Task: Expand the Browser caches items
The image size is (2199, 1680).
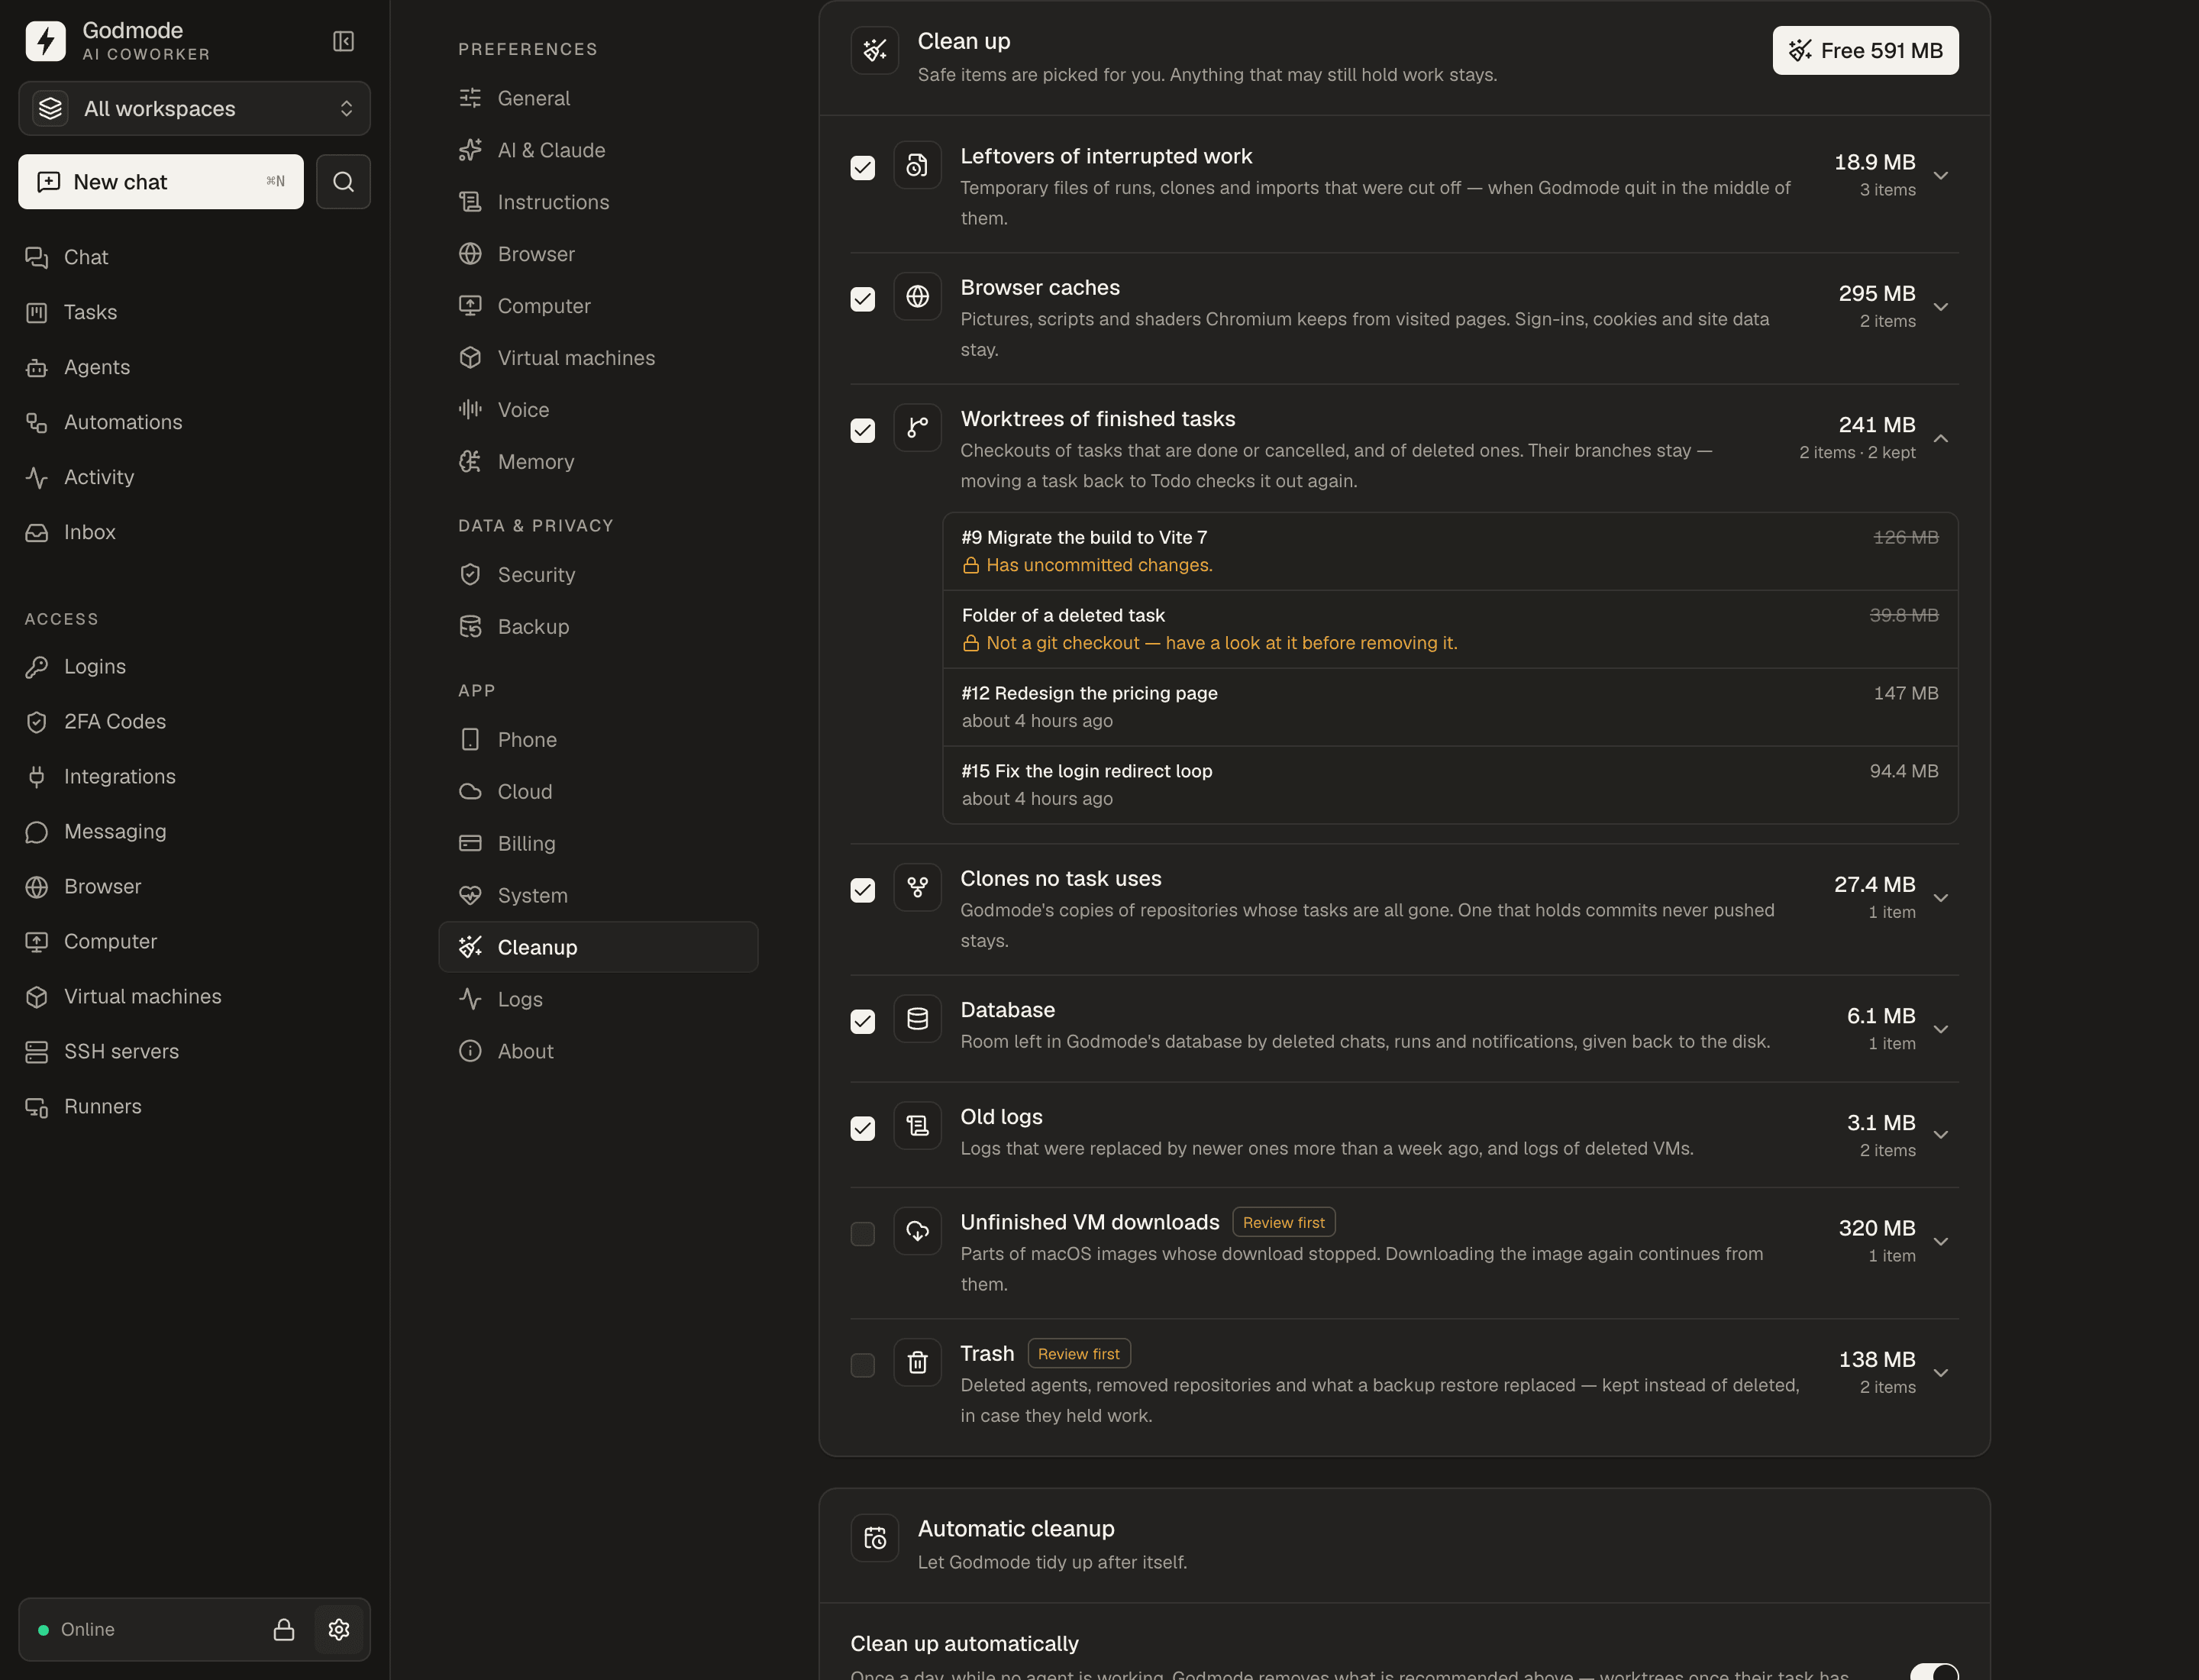Action: [x=1941, y=307]
